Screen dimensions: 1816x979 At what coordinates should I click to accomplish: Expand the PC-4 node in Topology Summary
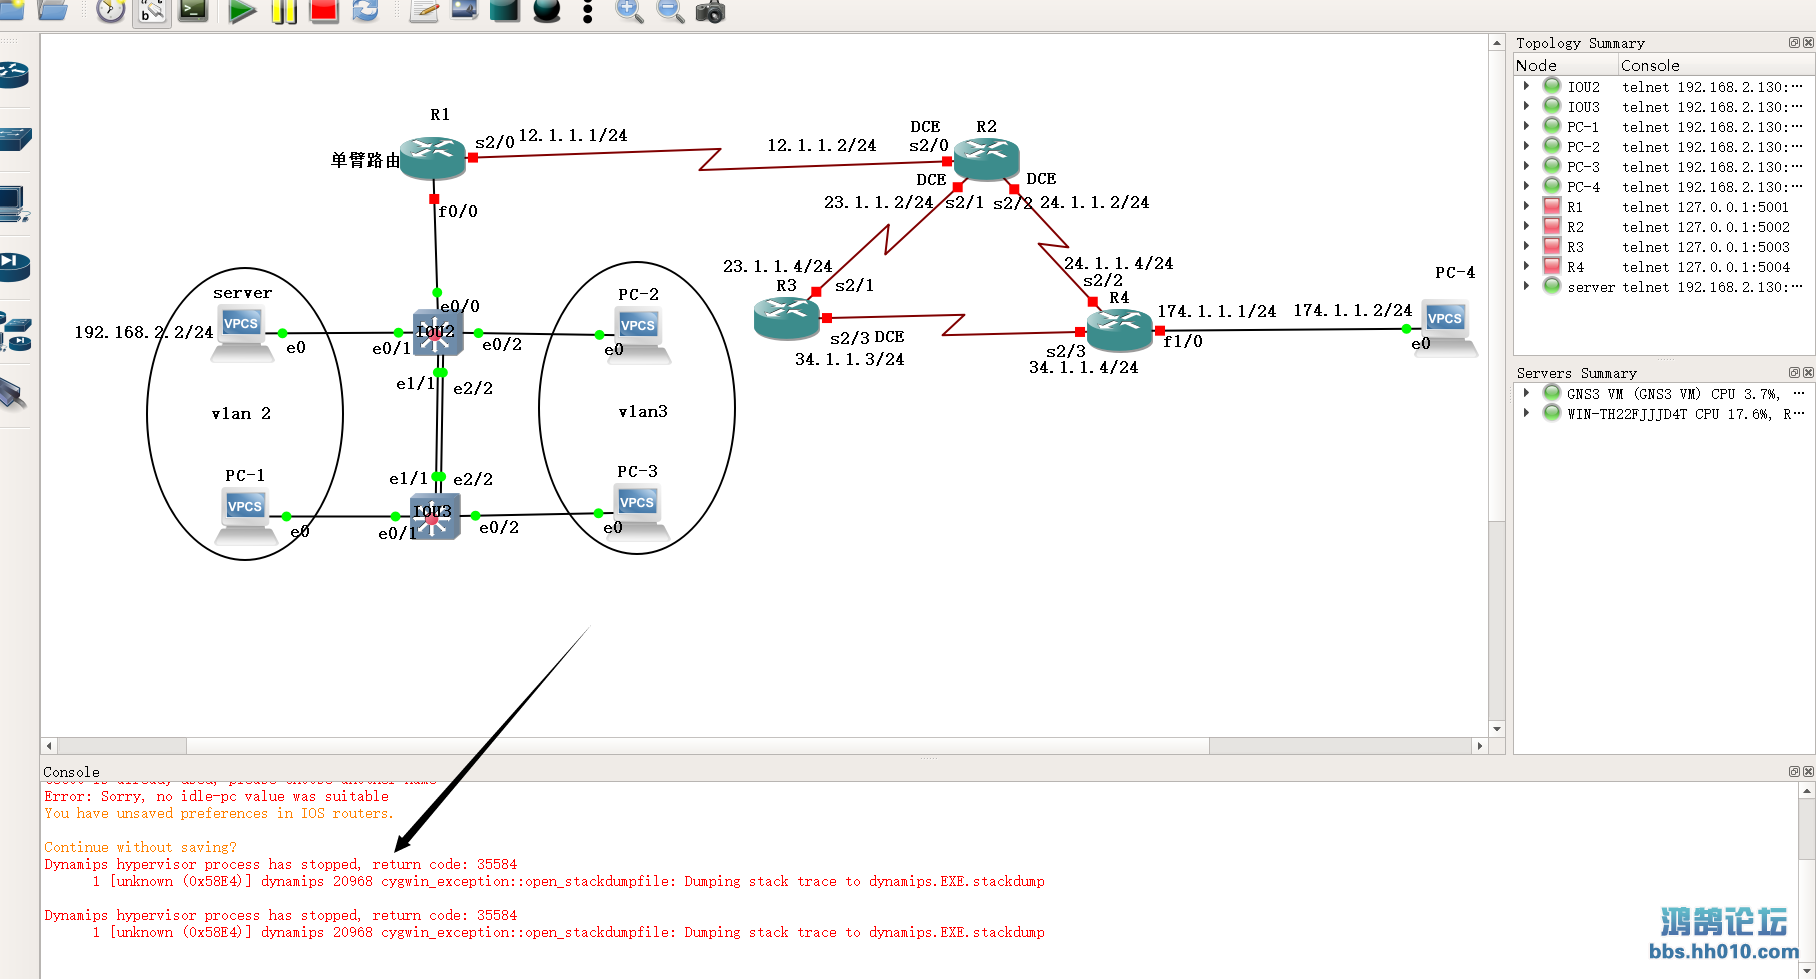[x=1526, y=186]
